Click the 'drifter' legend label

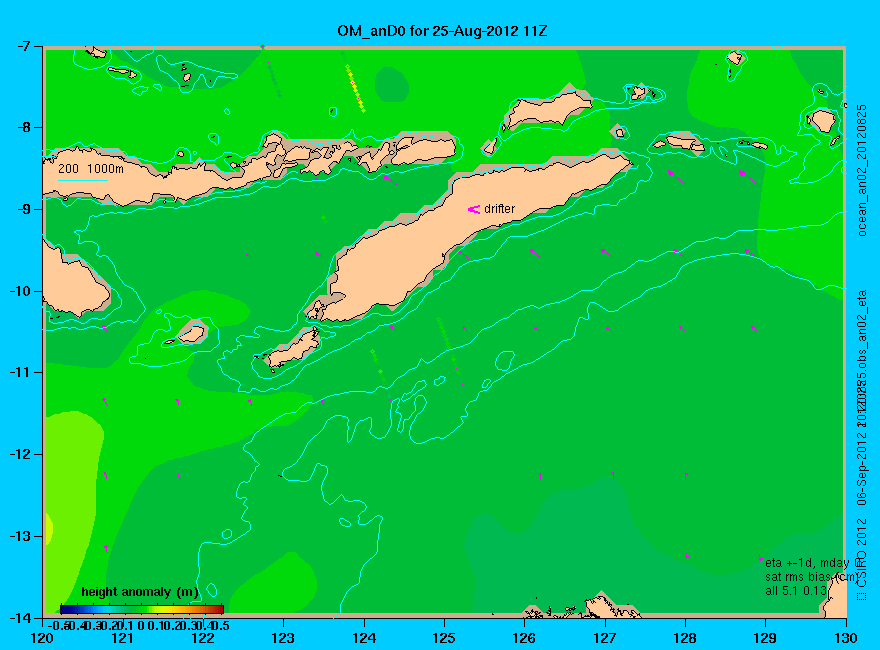(499, 209)
